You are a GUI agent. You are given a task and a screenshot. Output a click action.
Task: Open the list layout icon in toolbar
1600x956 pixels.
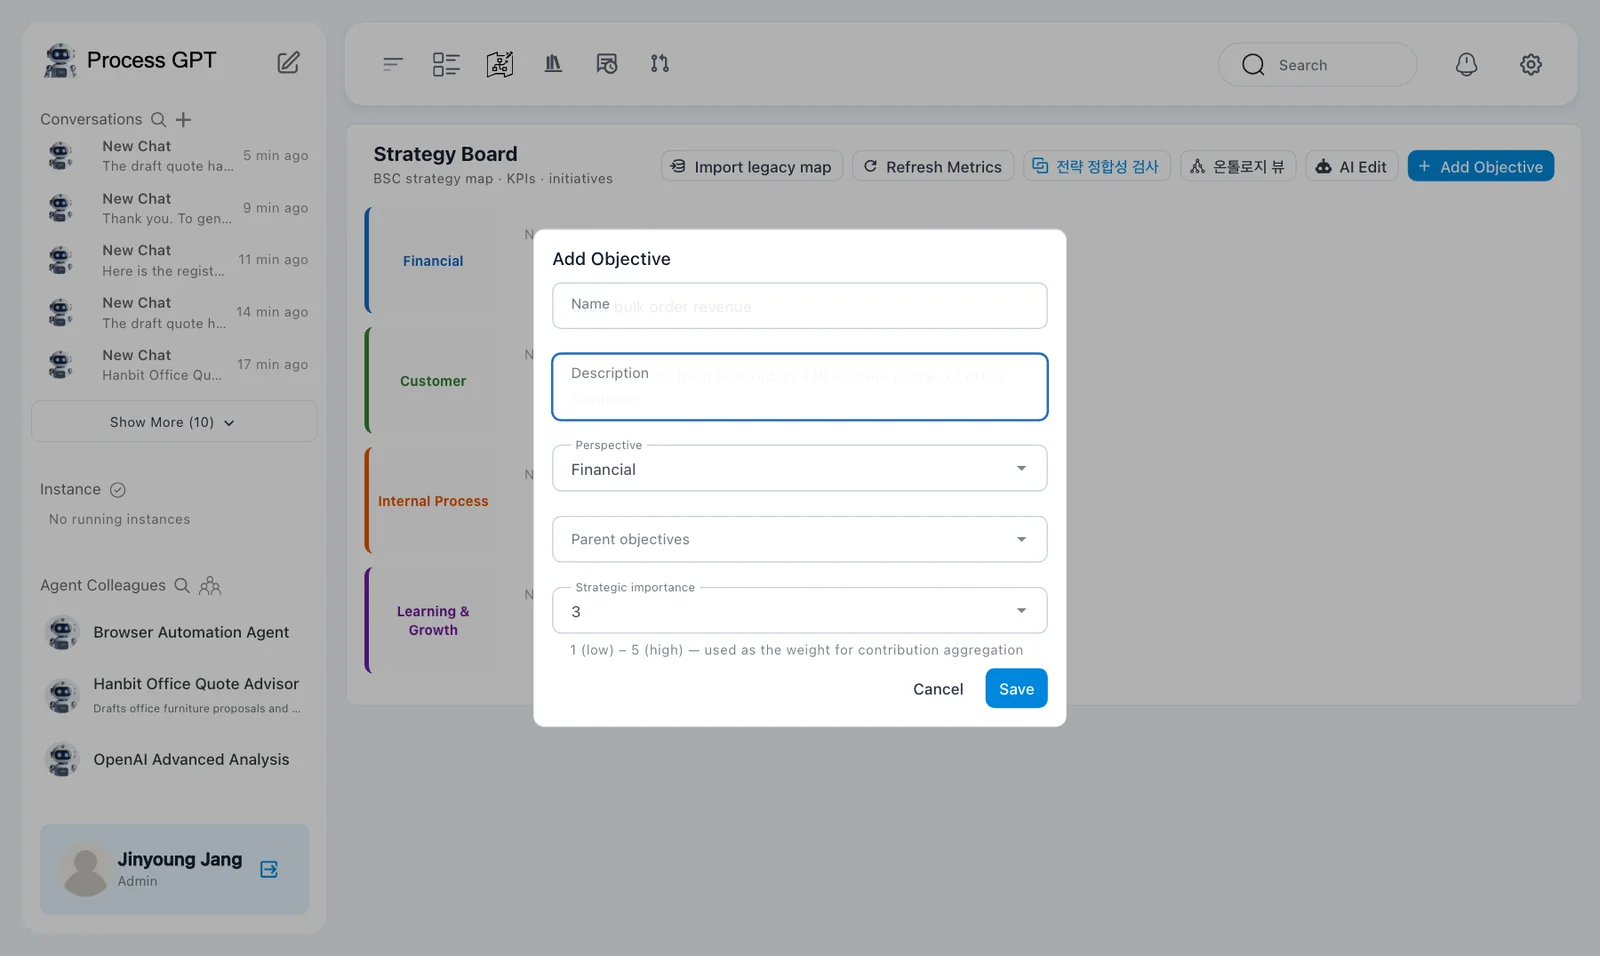click(x=446, y=64)
